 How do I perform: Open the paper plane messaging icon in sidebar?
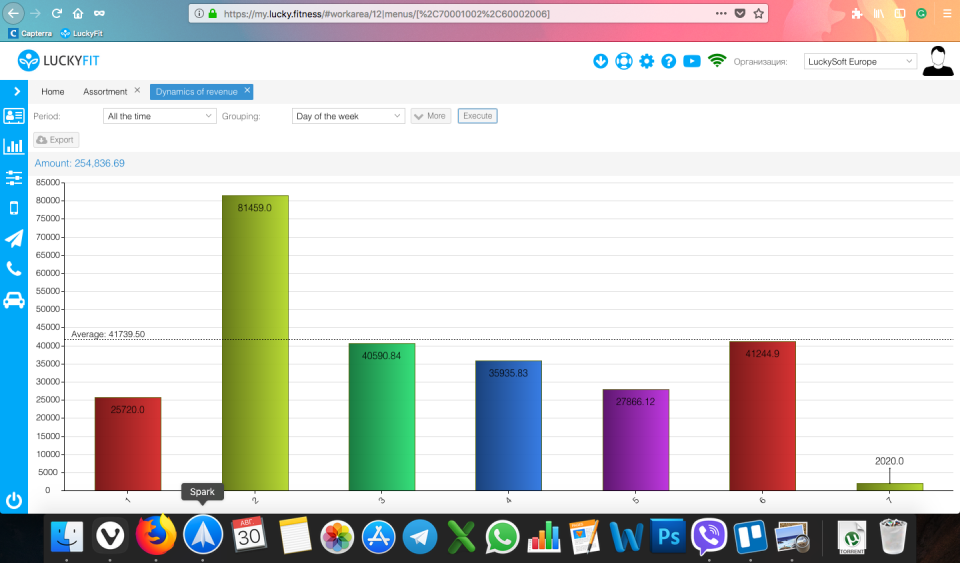coord(13,238)
